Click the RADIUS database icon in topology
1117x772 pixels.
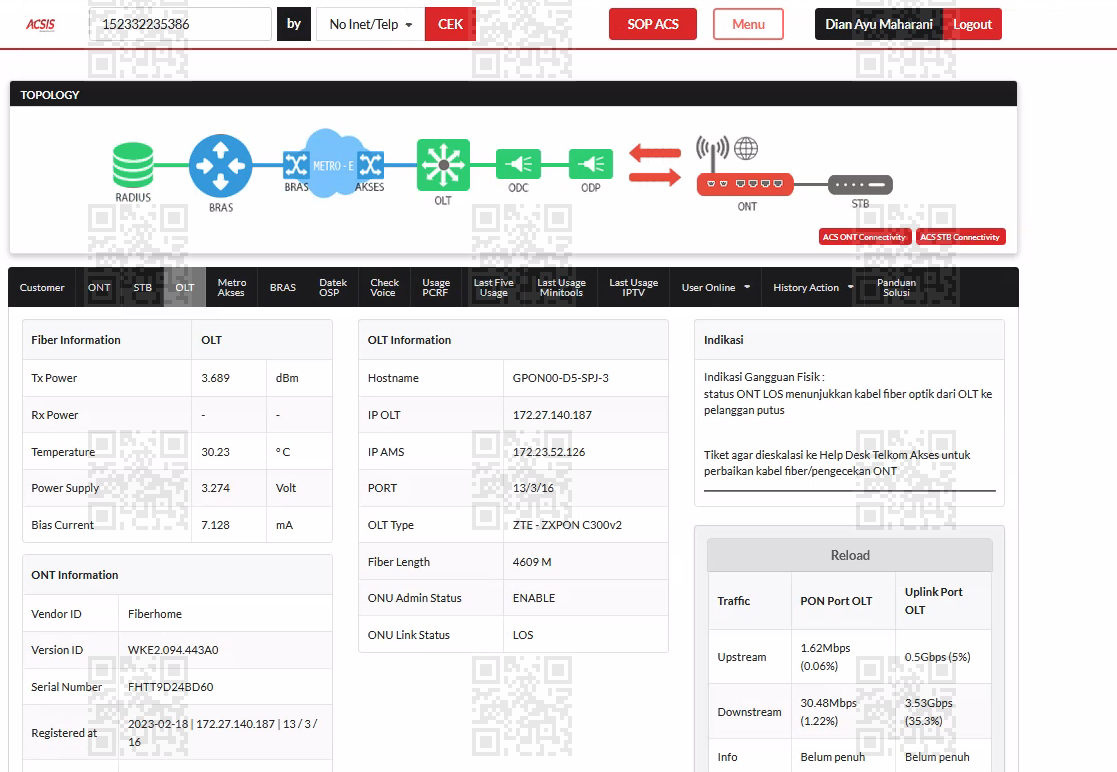133,165
